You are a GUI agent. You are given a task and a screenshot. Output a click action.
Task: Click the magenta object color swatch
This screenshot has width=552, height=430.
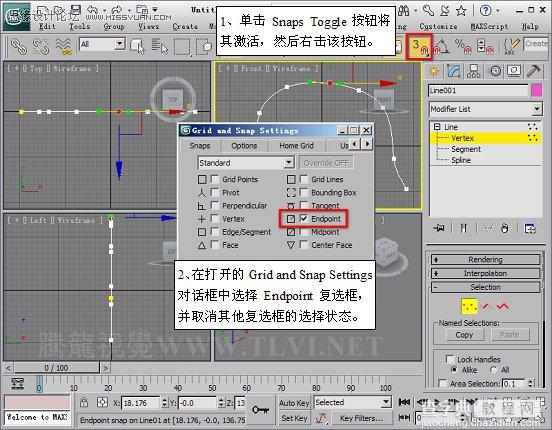tap(537, 91)
